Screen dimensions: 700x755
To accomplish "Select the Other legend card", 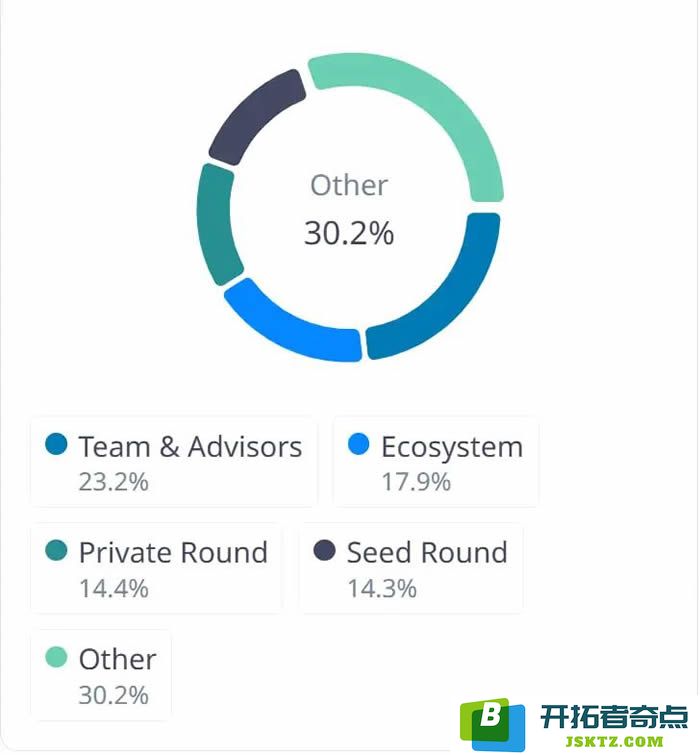I will point(101,676).
